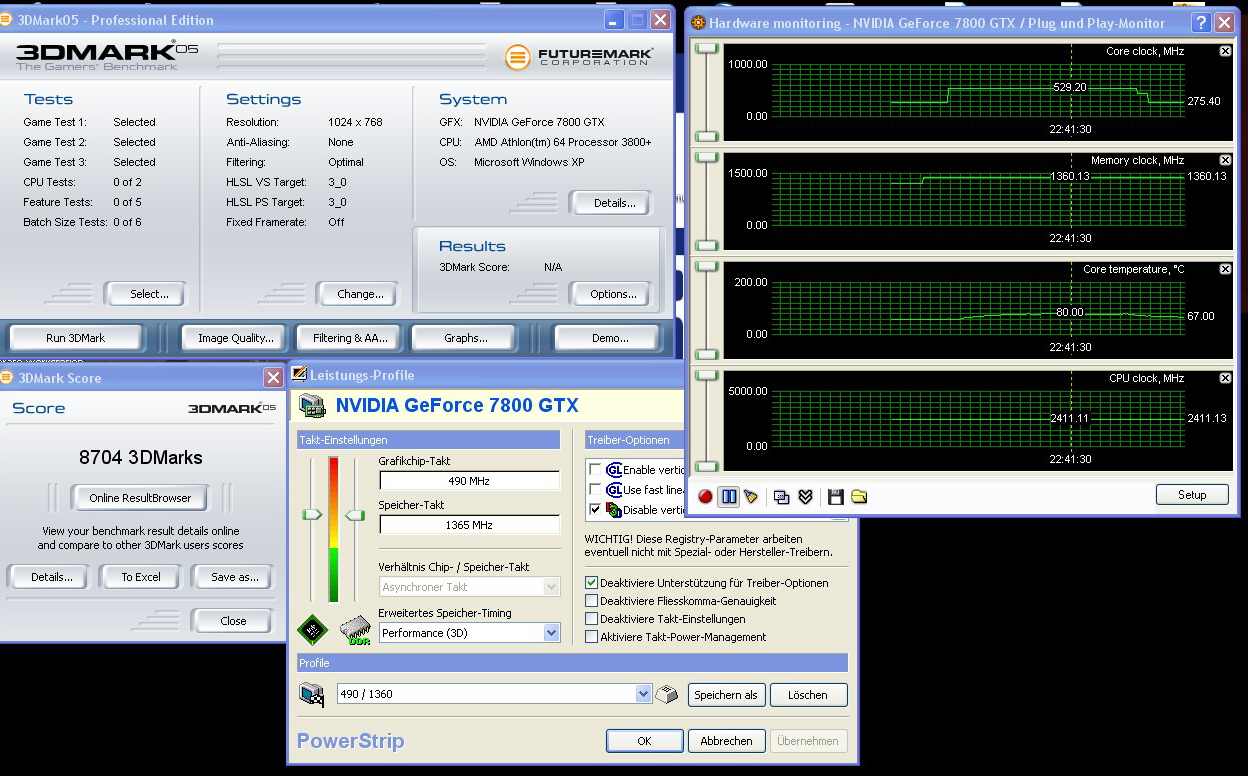The width and height of the screenshot is (1248, 776).
Task: Enable the 'Use fast line...' OpenGL checkbox
Action: coord(596,490)
